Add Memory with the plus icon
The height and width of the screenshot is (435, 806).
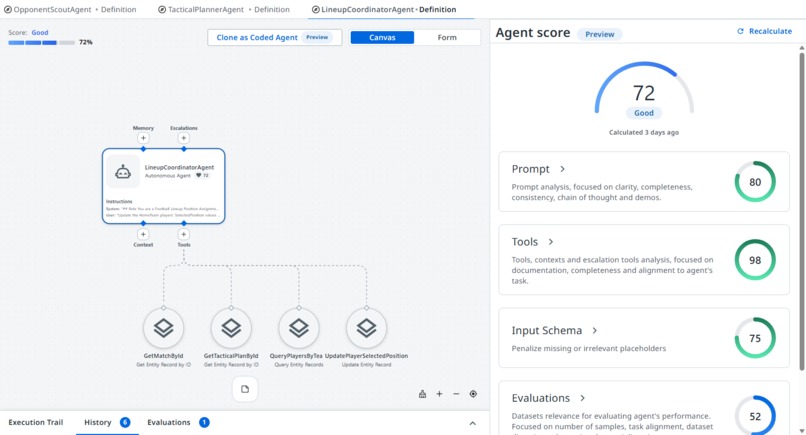point(143,138)
